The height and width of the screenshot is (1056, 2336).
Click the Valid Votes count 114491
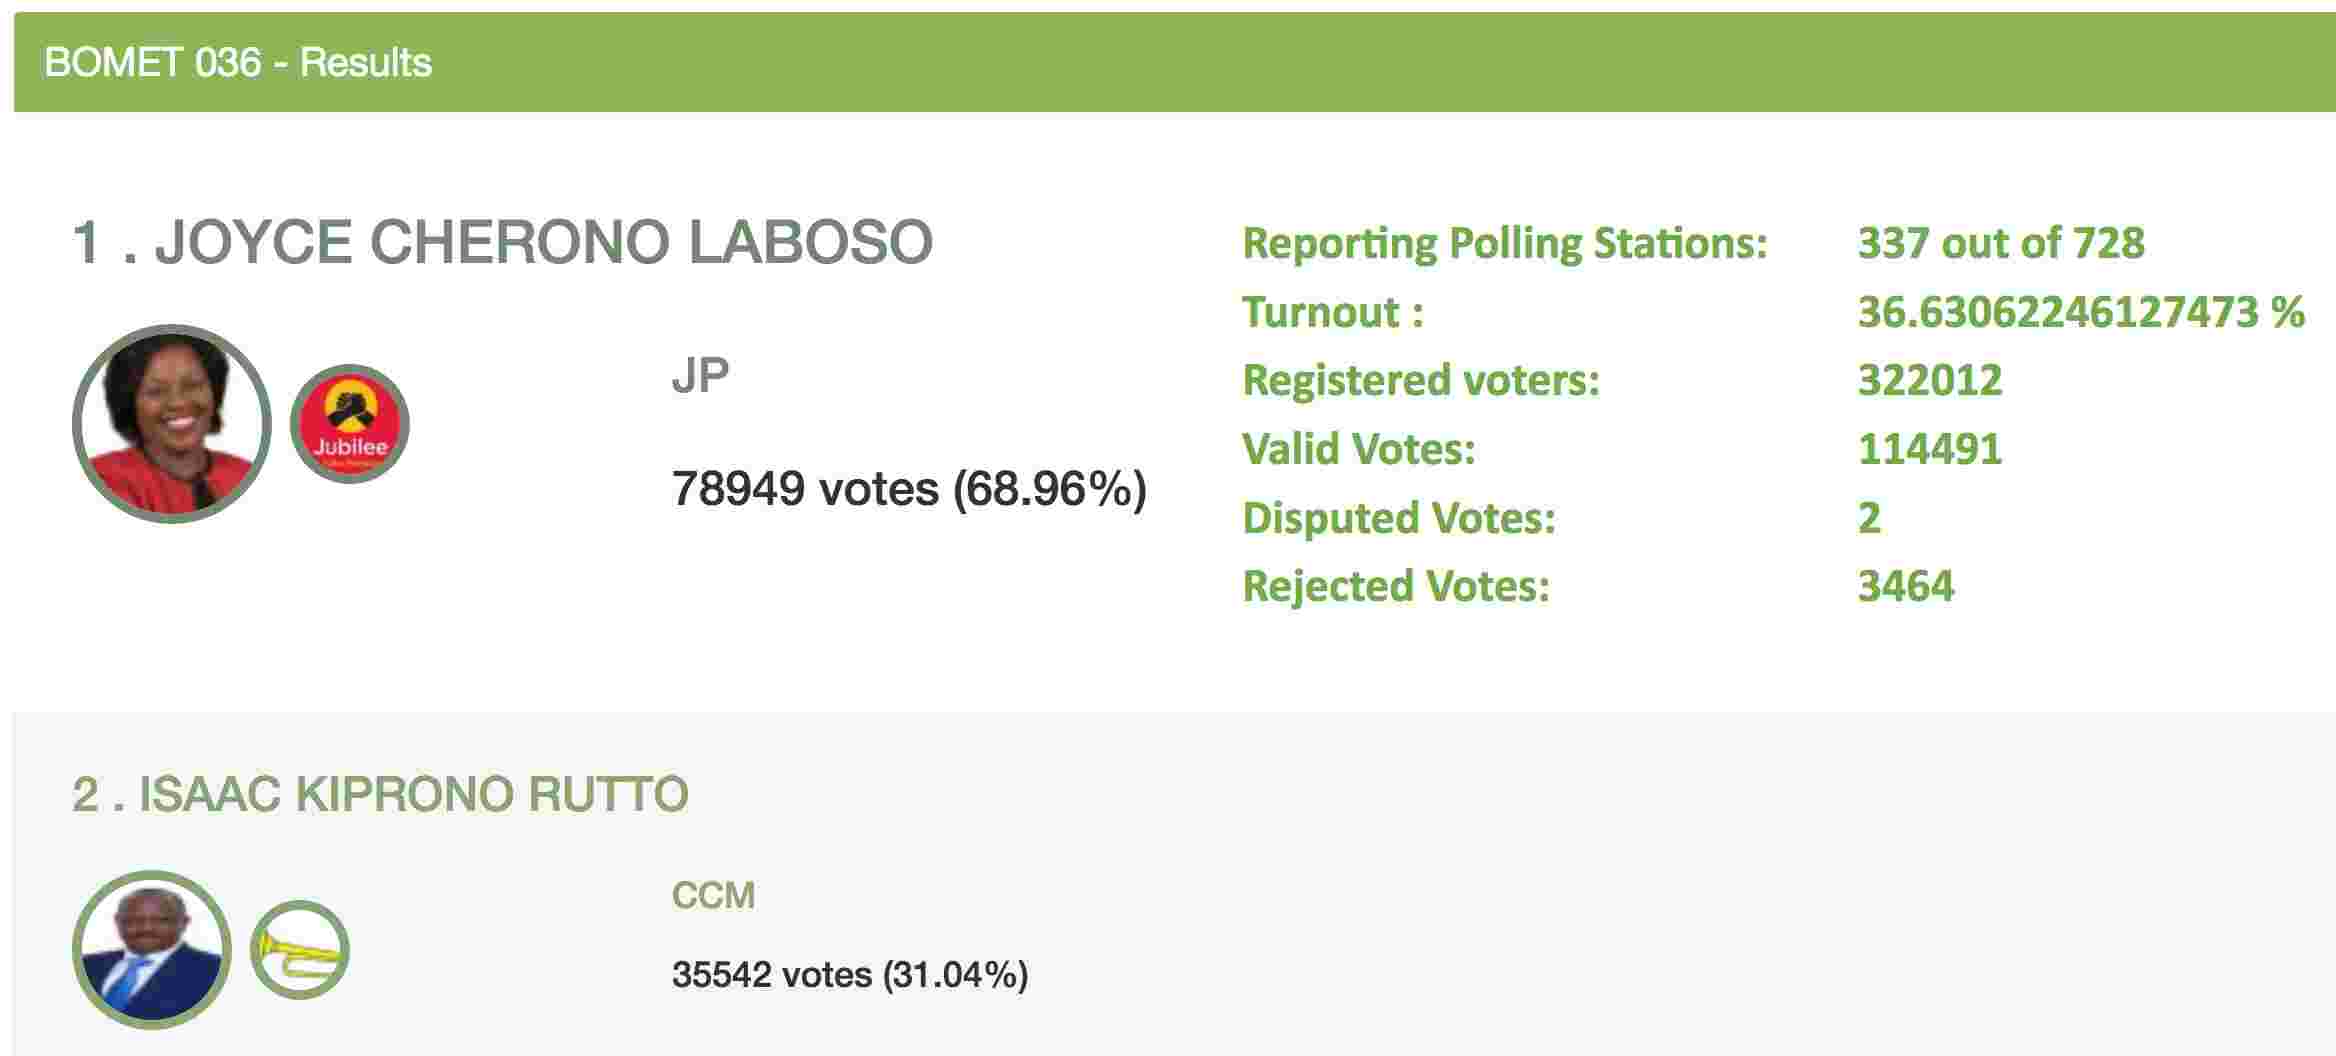click(1929, 449)
